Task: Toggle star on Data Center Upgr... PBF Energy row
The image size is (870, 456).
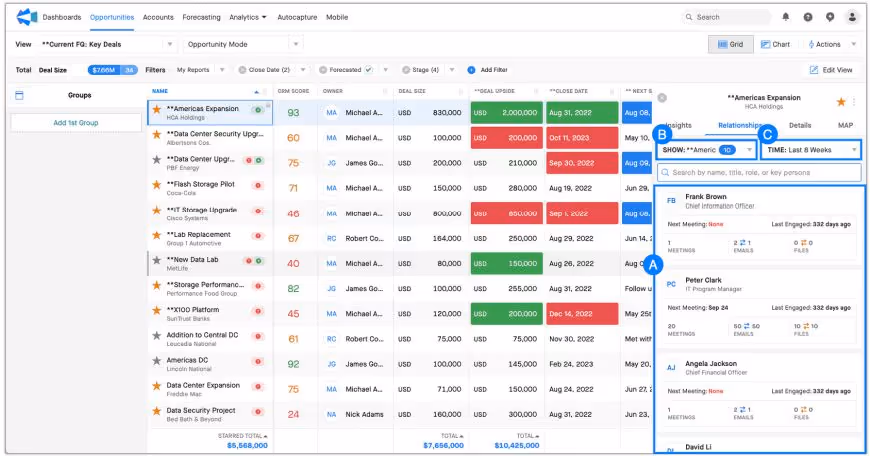Action: [157, 160]
